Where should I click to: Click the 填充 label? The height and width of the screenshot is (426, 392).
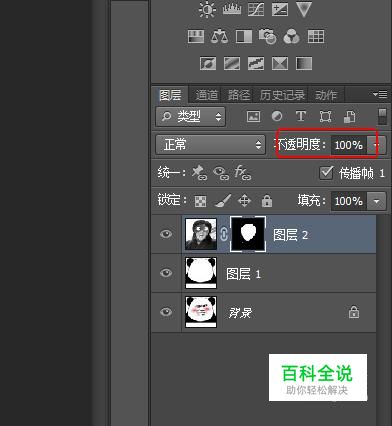click(312, 200)
